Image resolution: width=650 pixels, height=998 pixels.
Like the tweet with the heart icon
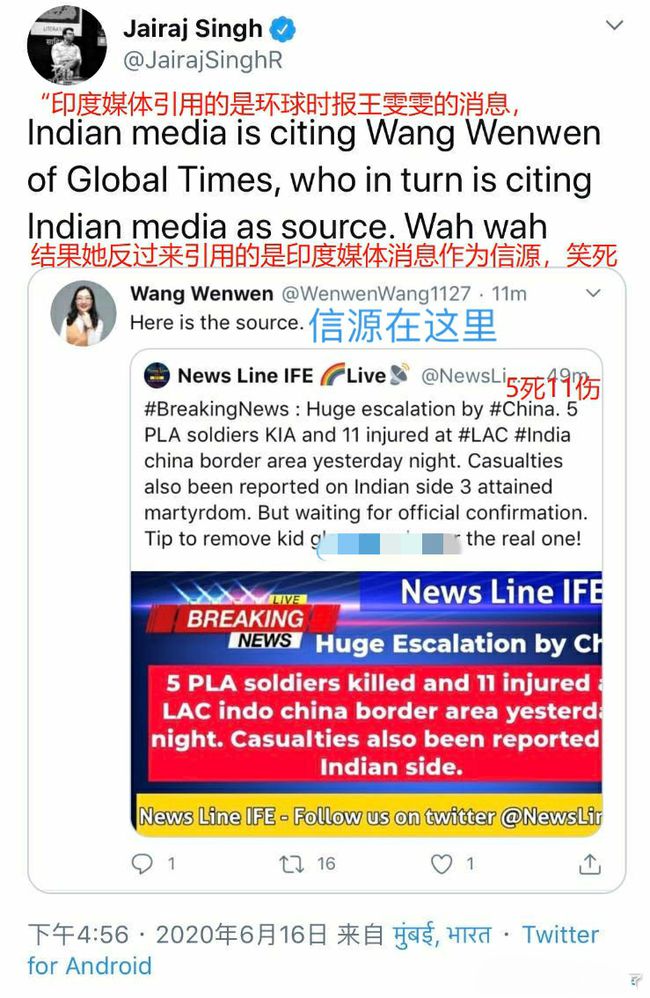point(441,864)
